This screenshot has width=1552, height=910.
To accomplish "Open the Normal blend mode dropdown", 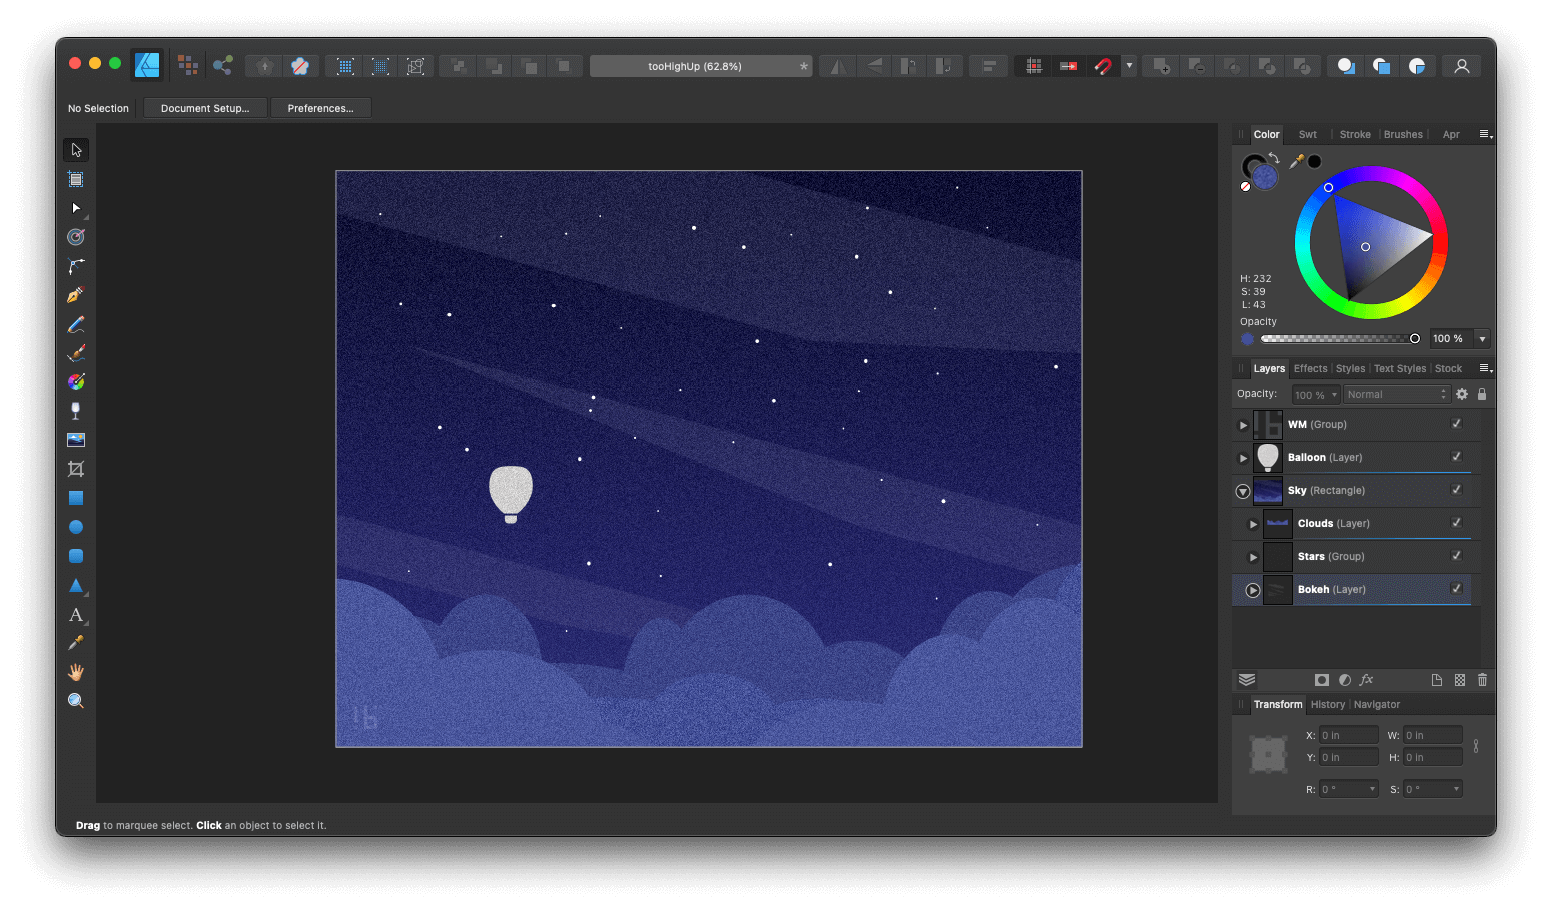I will pos(1396,393).
